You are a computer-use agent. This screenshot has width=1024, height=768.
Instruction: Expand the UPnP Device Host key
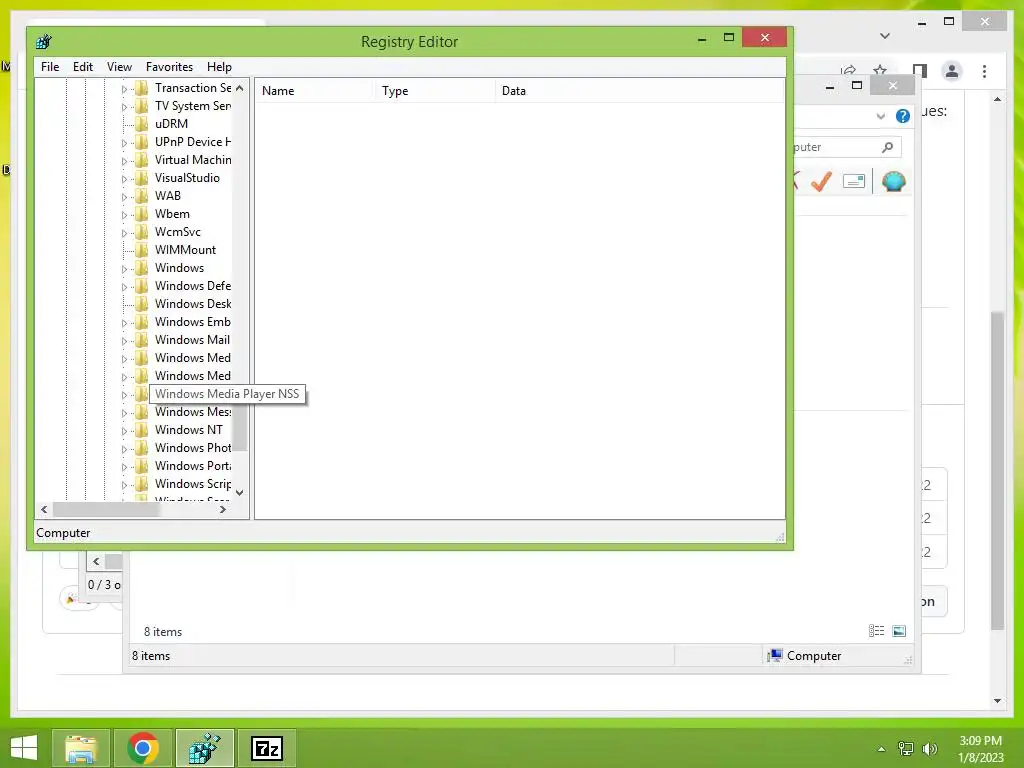click(124, 143)
